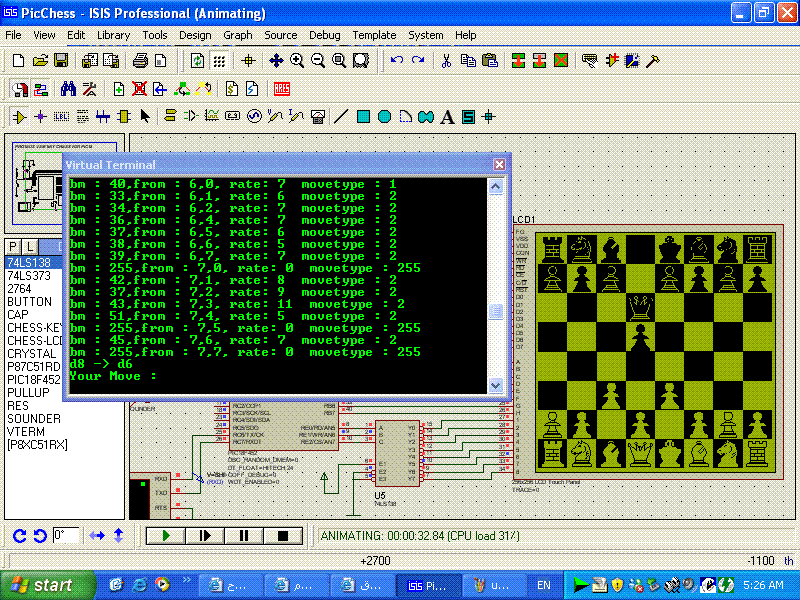The width and height of the screenshot is (800, 600).
Task: Open the Template menu
Action: (374, 35)
